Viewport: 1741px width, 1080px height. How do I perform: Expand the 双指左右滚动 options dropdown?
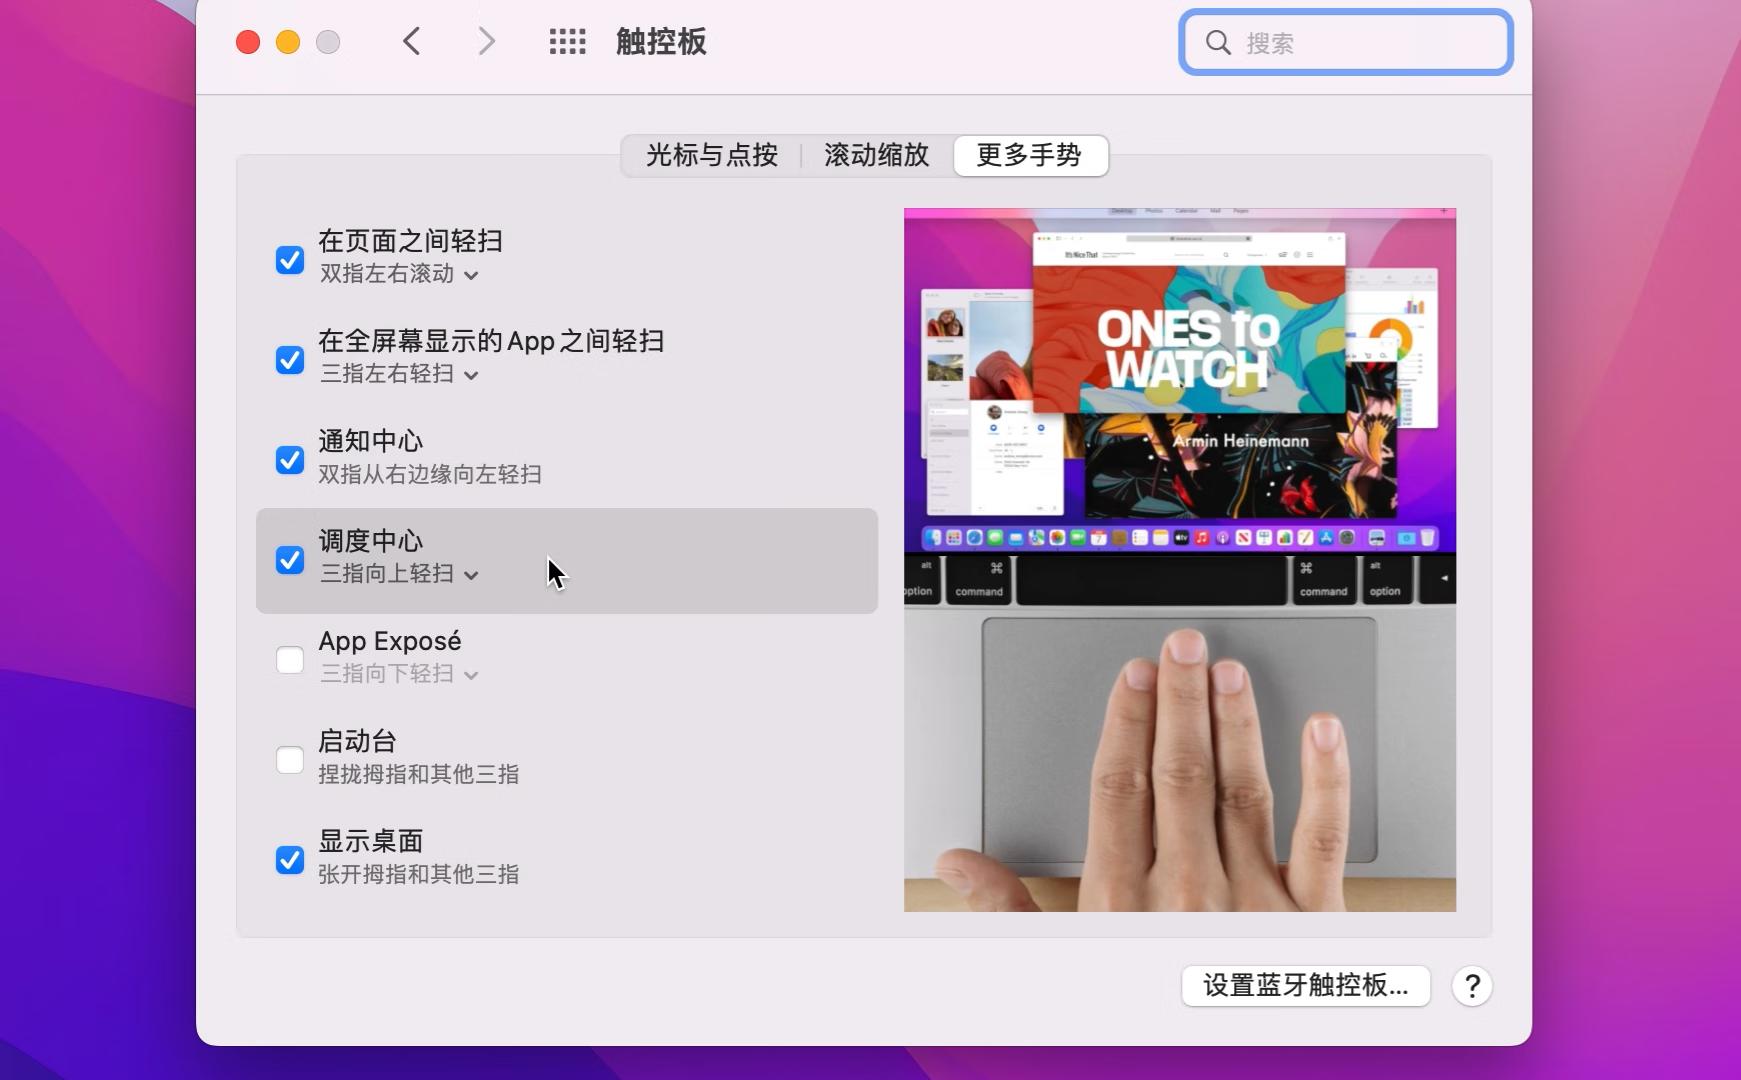[472, 274]
